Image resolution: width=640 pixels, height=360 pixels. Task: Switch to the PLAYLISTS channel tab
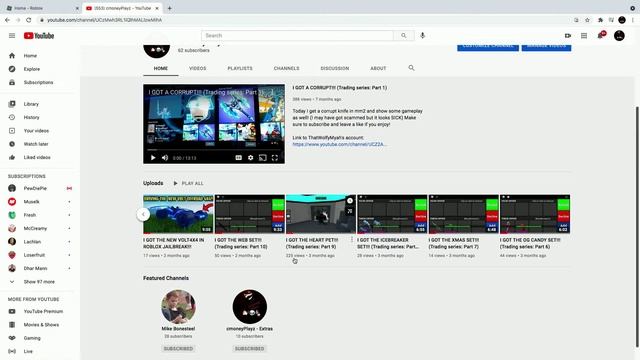[240, 68]
